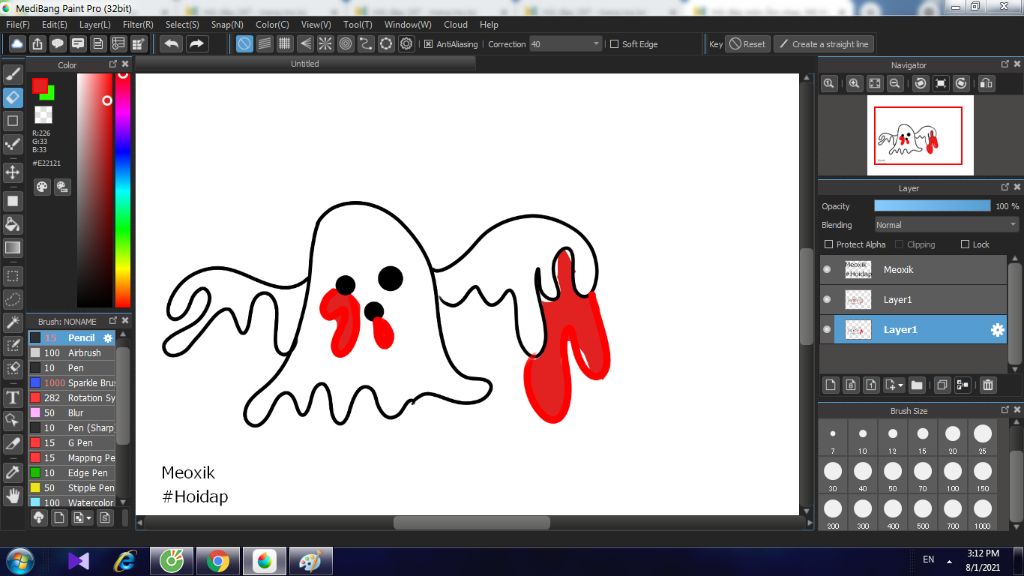Click the cloud save icon in toolbar
The image size is (1024, 576).
coord(17,44)
